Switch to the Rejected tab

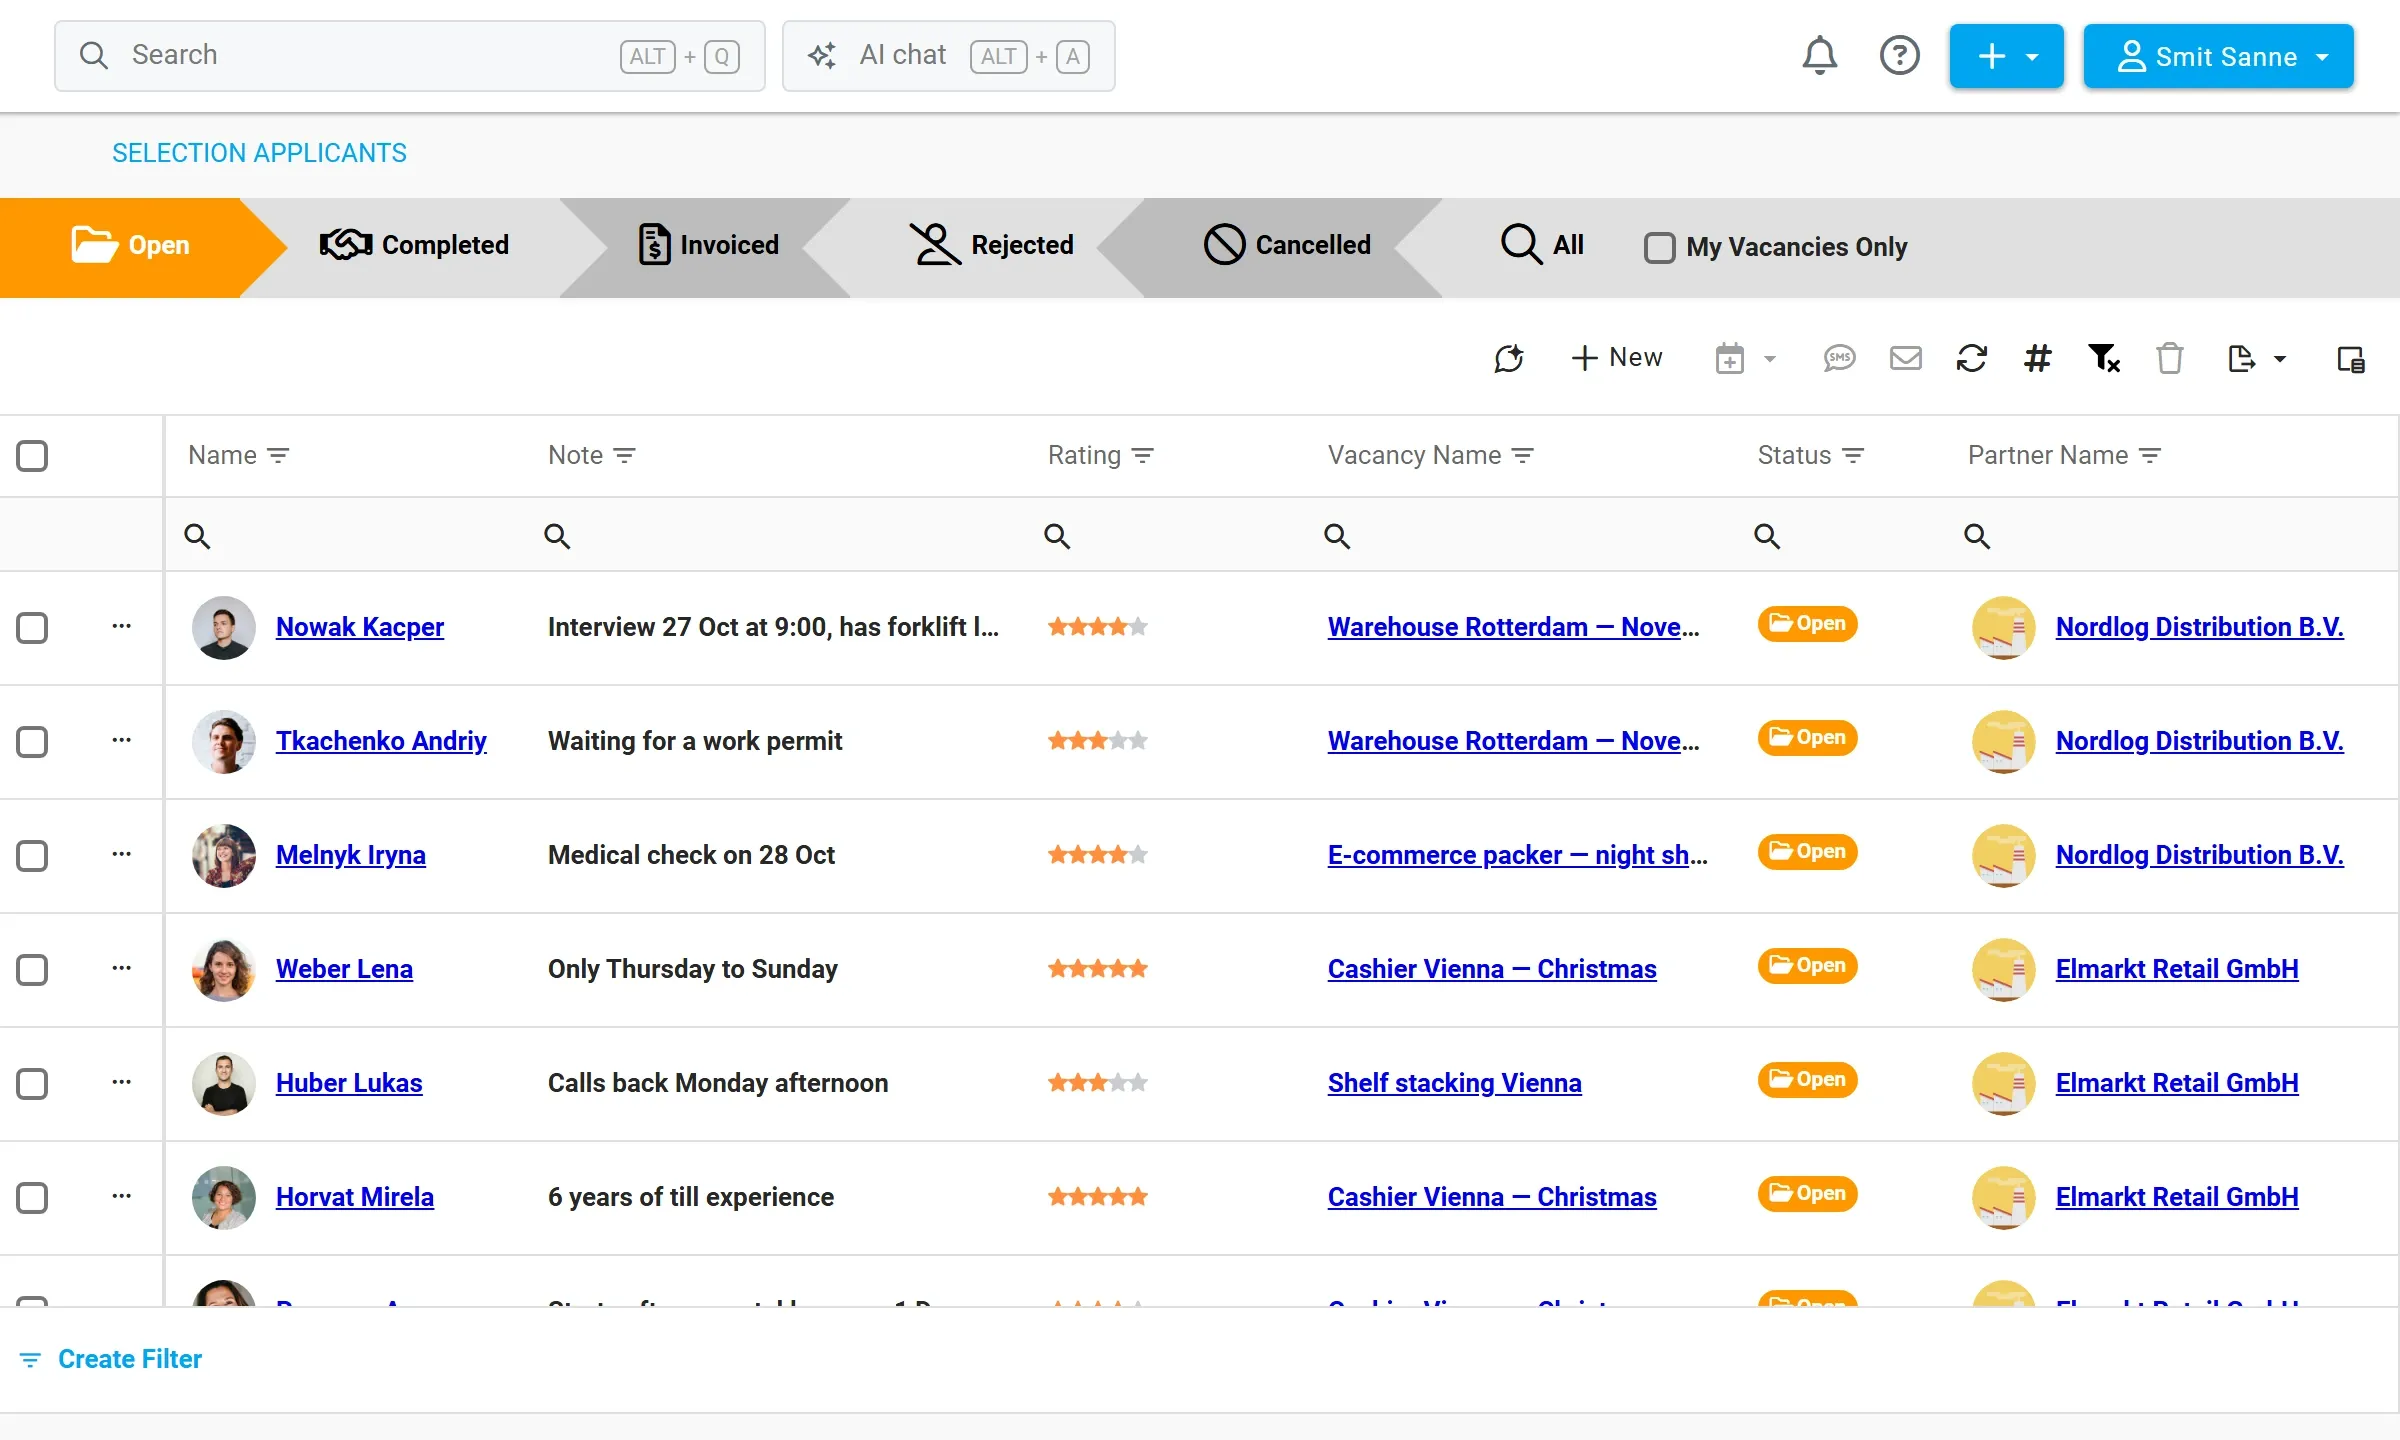click(992, 245)
